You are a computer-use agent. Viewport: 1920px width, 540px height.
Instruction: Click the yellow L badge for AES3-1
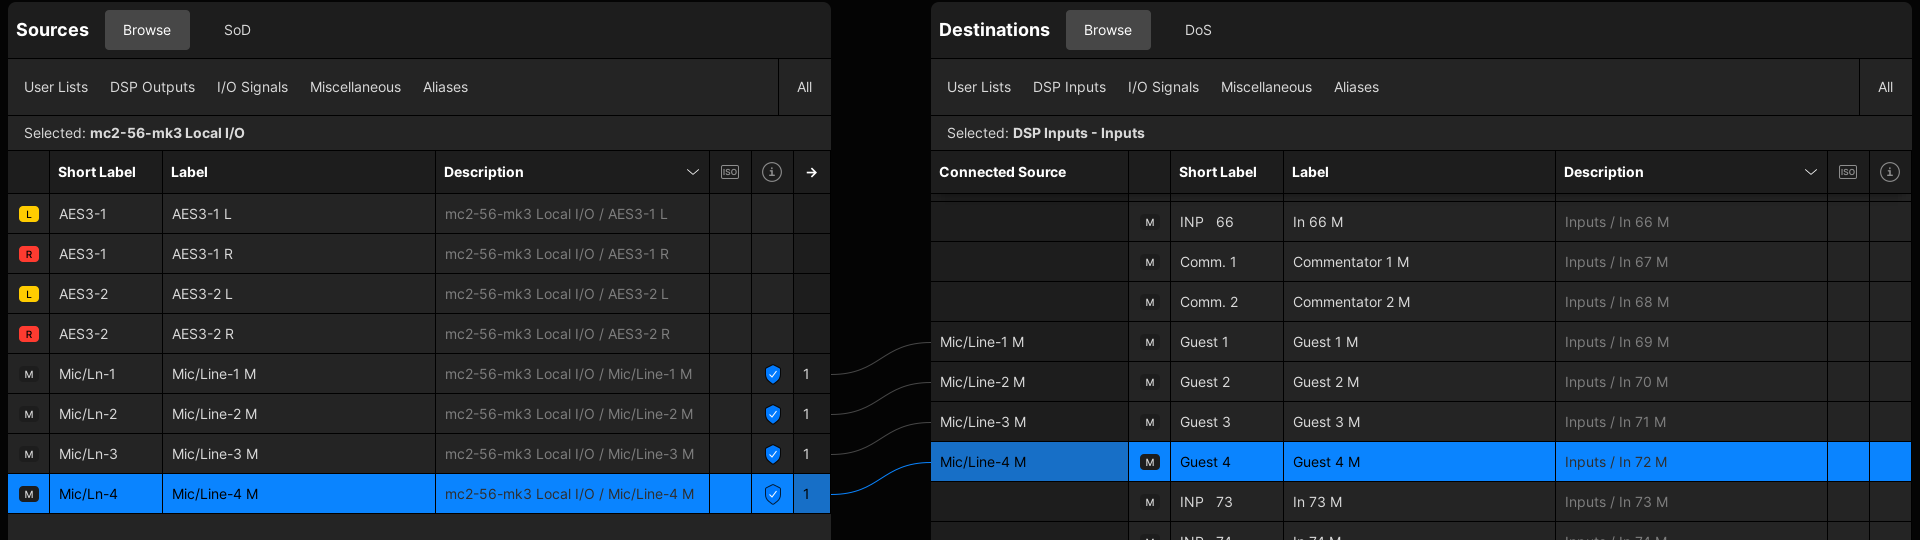pyautogui.click(x=29, y=214)
